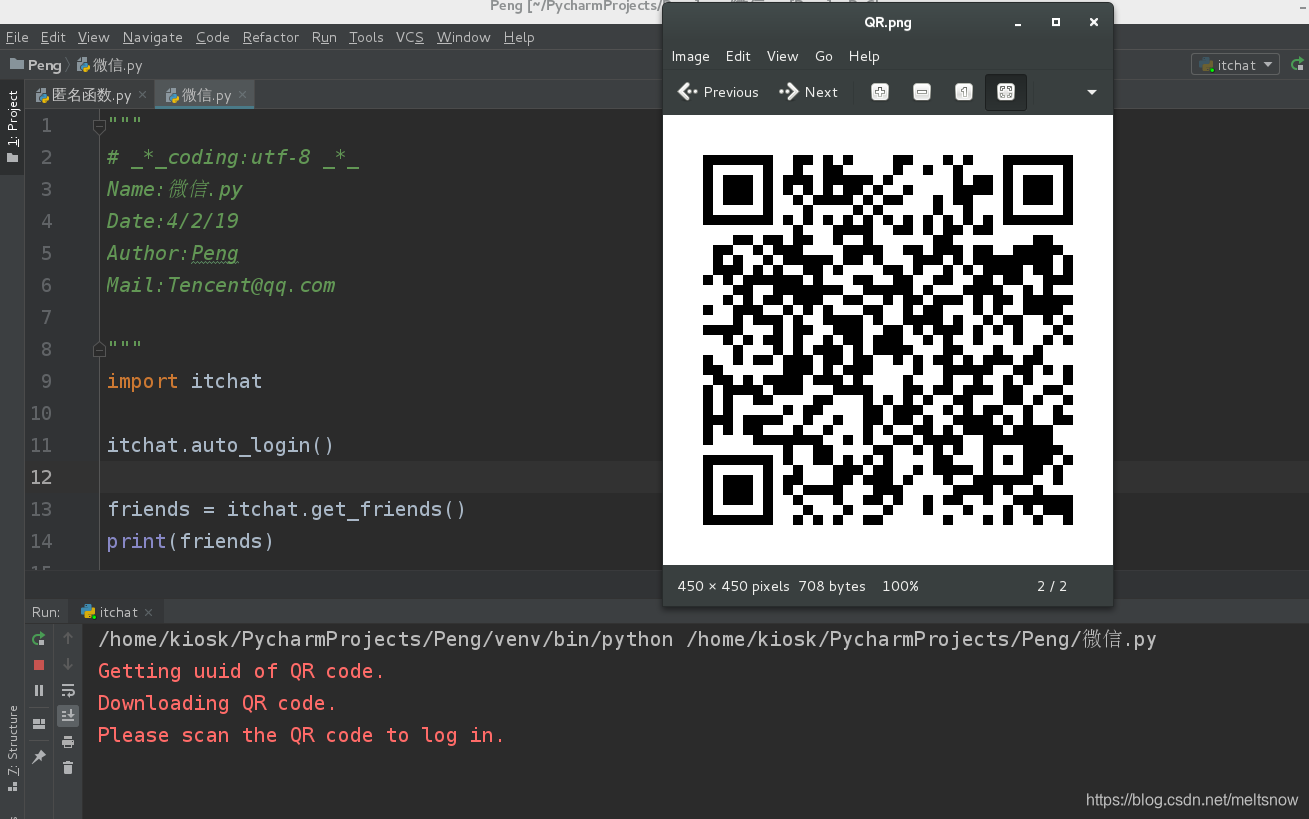Click 'itchat.auto_login()' code line
The height and width of the screenshot is (819, 1309).
pyautogui.click(x=220, y=445)
